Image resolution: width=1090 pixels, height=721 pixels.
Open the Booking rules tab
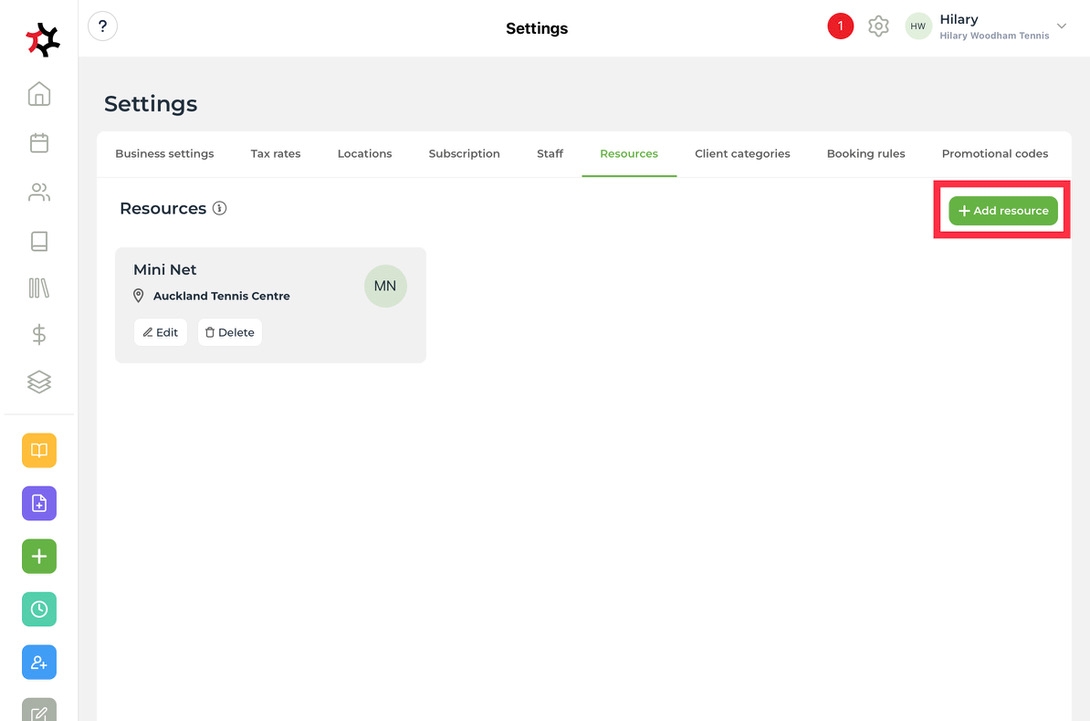point(865,154)
